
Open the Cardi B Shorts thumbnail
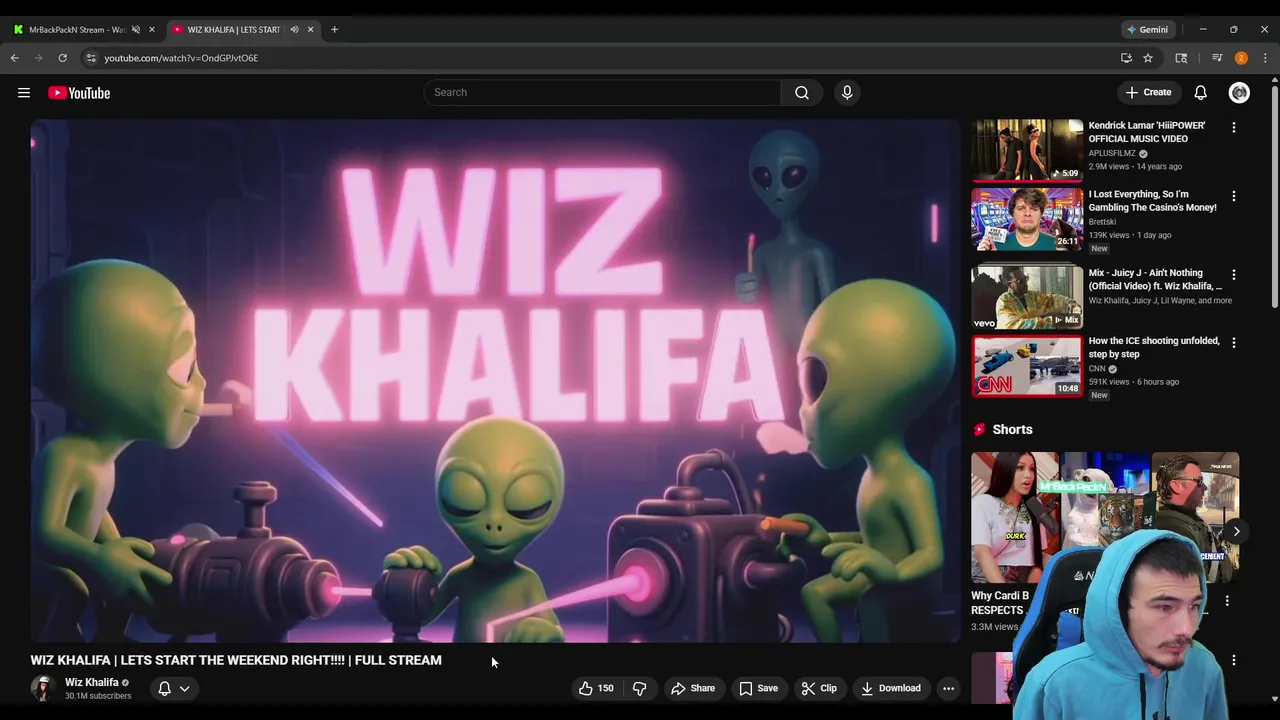point(1014,517)
